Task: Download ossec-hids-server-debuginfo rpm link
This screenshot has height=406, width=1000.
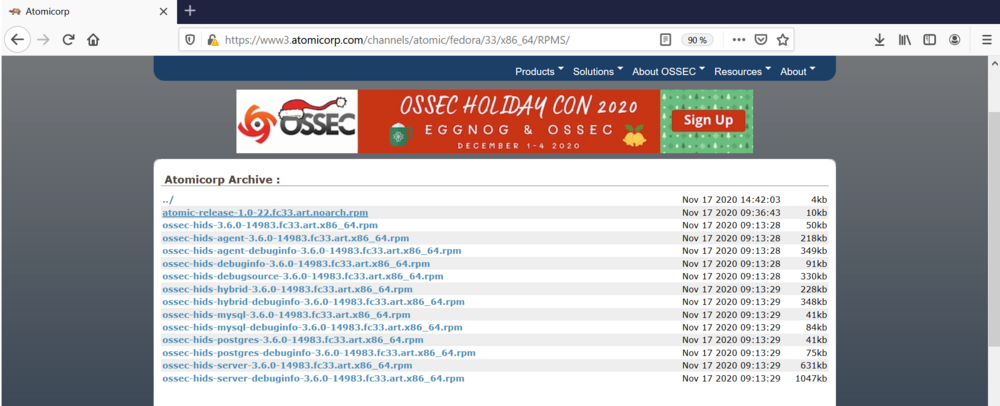Action: pos(313,379)
